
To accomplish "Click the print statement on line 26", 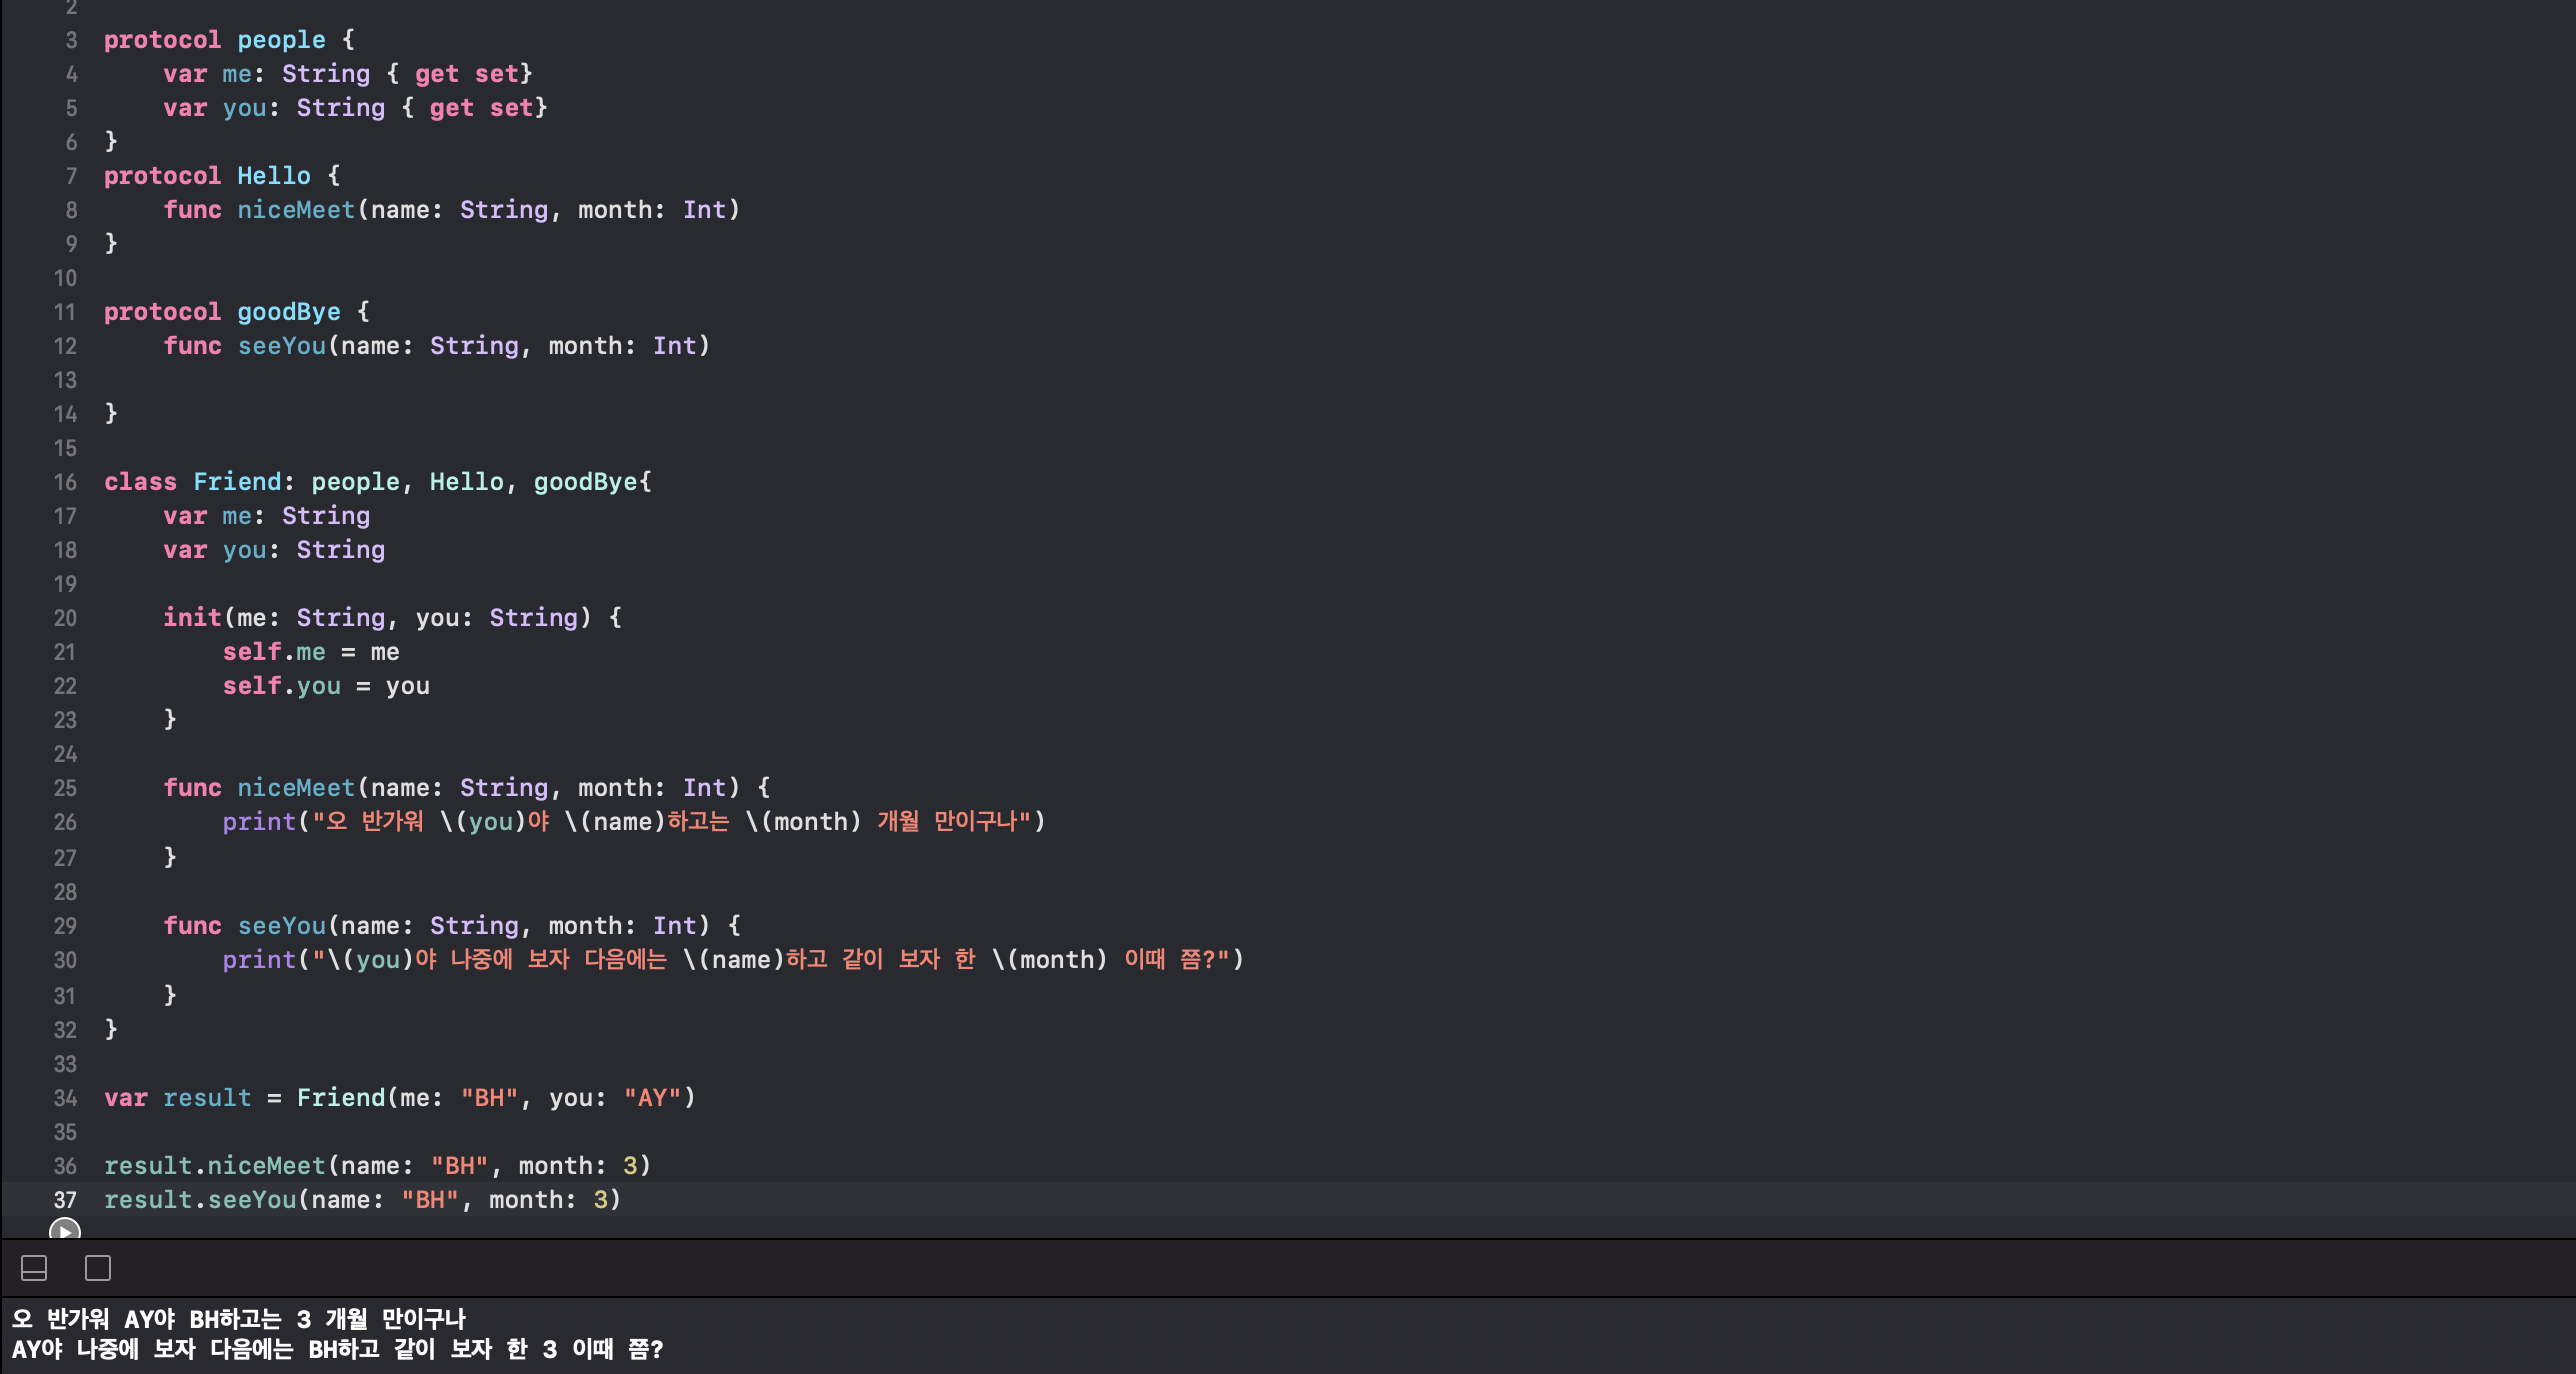I will point(259,822).
